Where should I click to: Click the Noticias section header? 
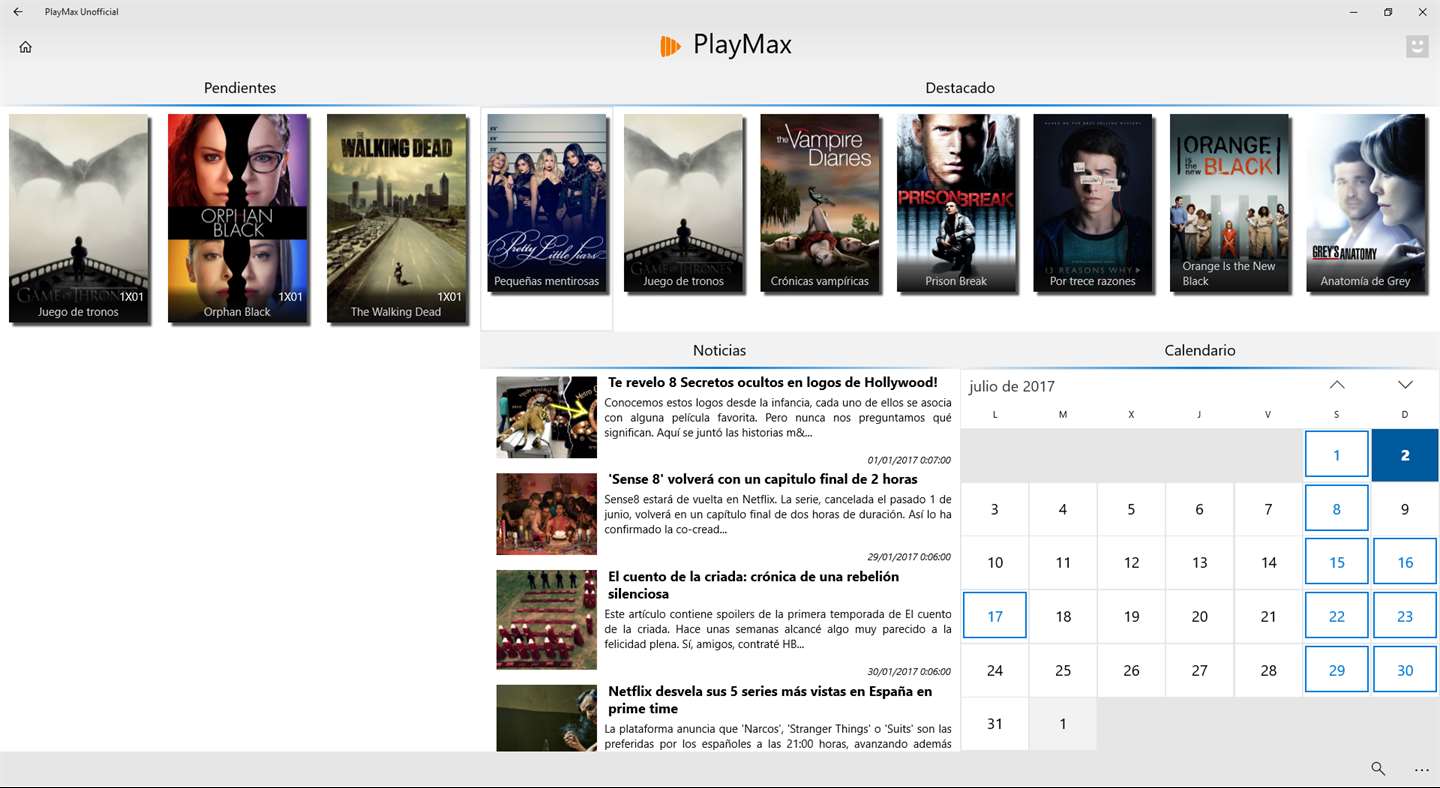tap(720, 350)
